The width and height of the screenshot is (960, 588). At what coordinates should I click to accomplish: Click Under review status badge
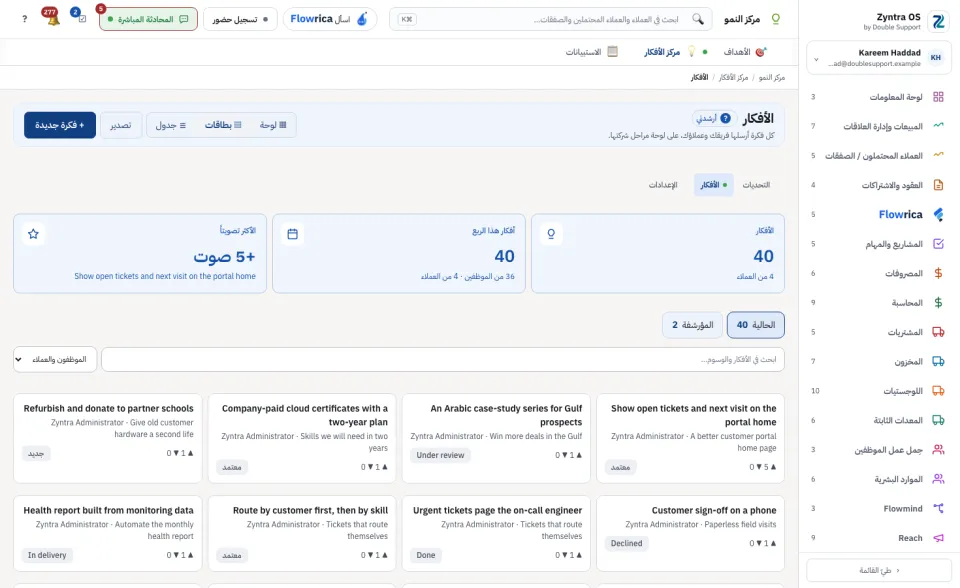coord(440,455)
